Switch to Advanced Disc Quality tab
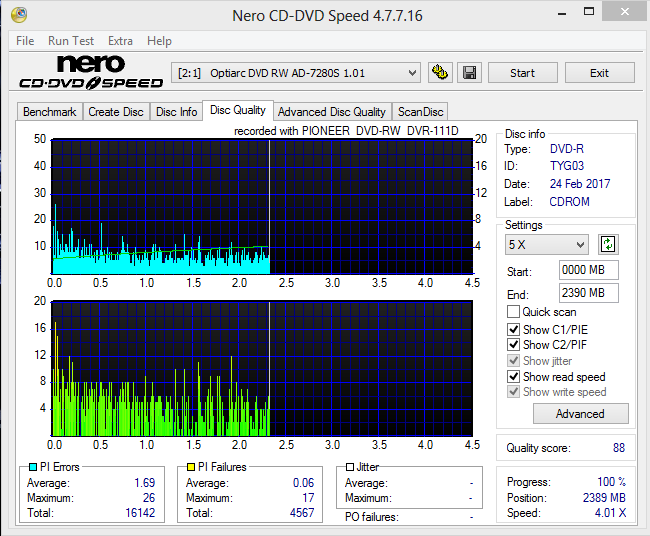Screen dimensions: 650x536 pos(332,112)
